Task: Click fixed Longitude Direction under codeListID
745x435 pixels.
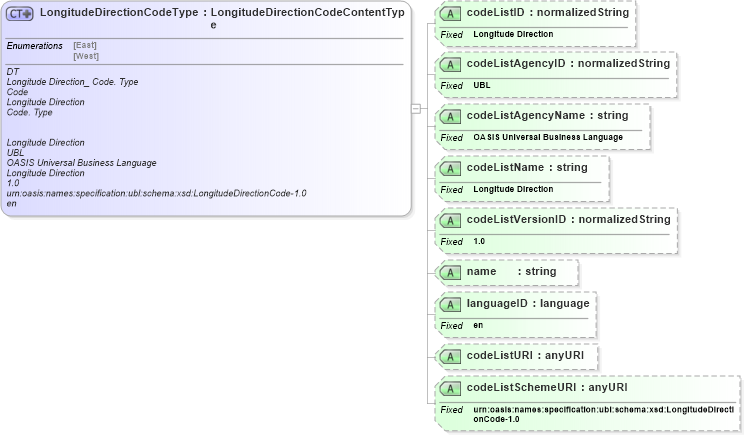Action: click(513, 34)
